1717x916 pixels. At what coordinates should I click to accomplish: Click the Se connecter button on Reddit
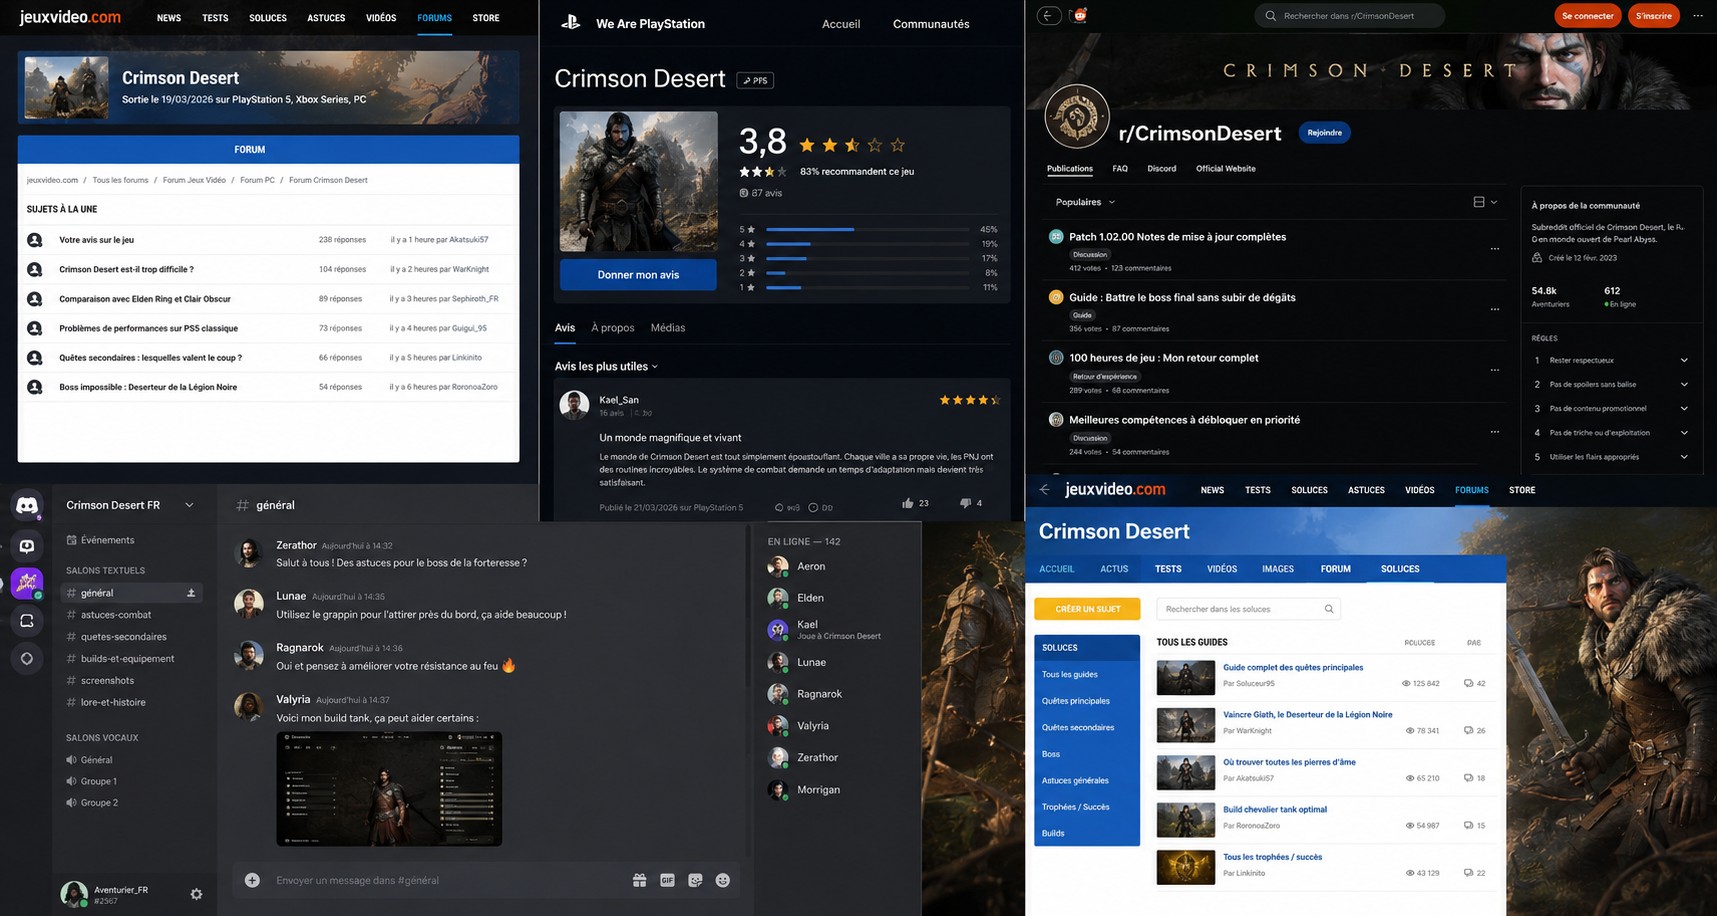coord(1588,16)
